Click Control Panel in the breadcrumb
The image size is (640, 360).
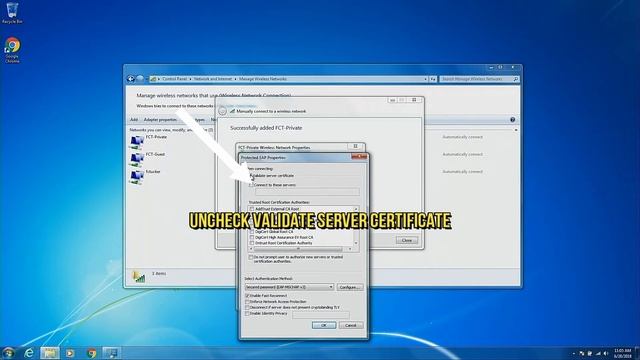point(174,79)
